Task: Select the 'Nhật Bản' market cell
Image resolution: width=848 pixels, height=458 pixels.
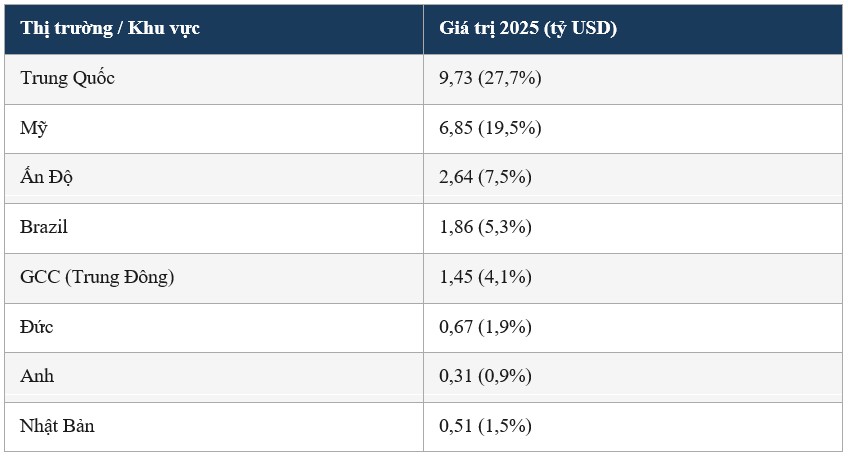Action: click(x=57, y=426)
